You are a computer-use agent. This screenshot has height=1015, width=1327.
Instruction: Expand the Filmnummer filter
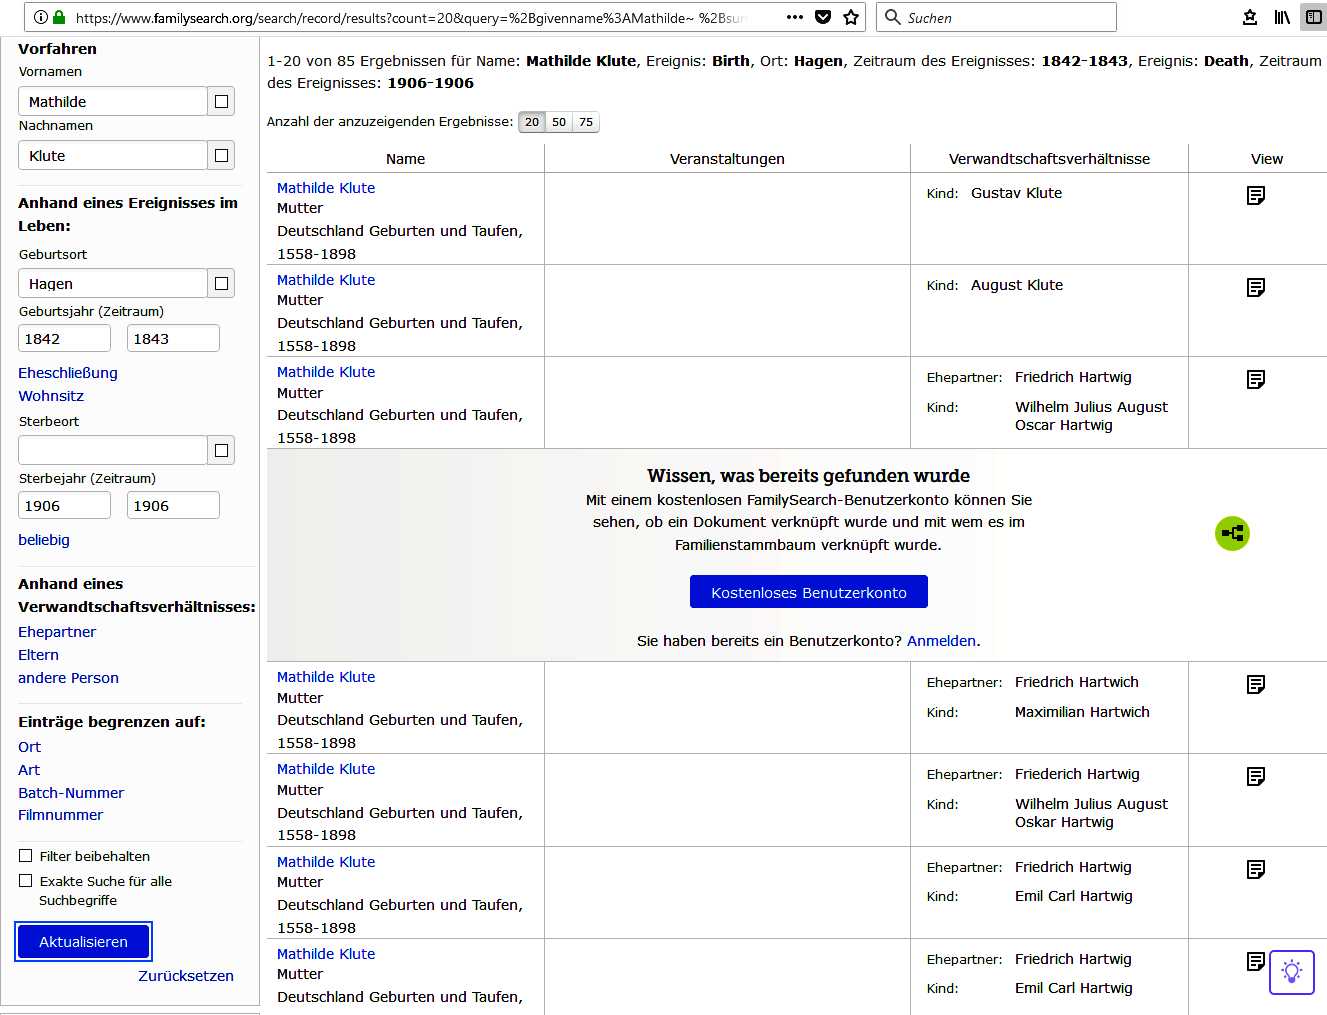click(60, 815)
